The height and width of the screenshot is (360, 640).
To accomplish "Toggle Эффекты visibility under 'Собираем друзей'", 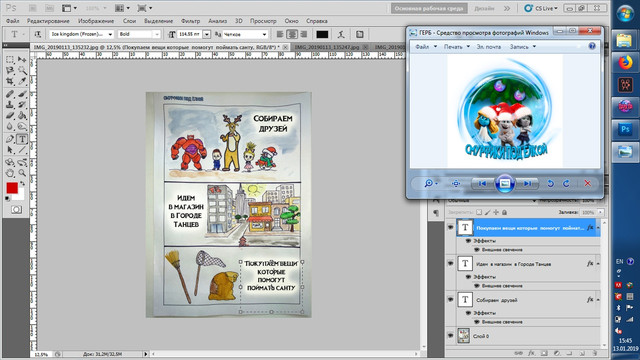I will tap(469, 313).
